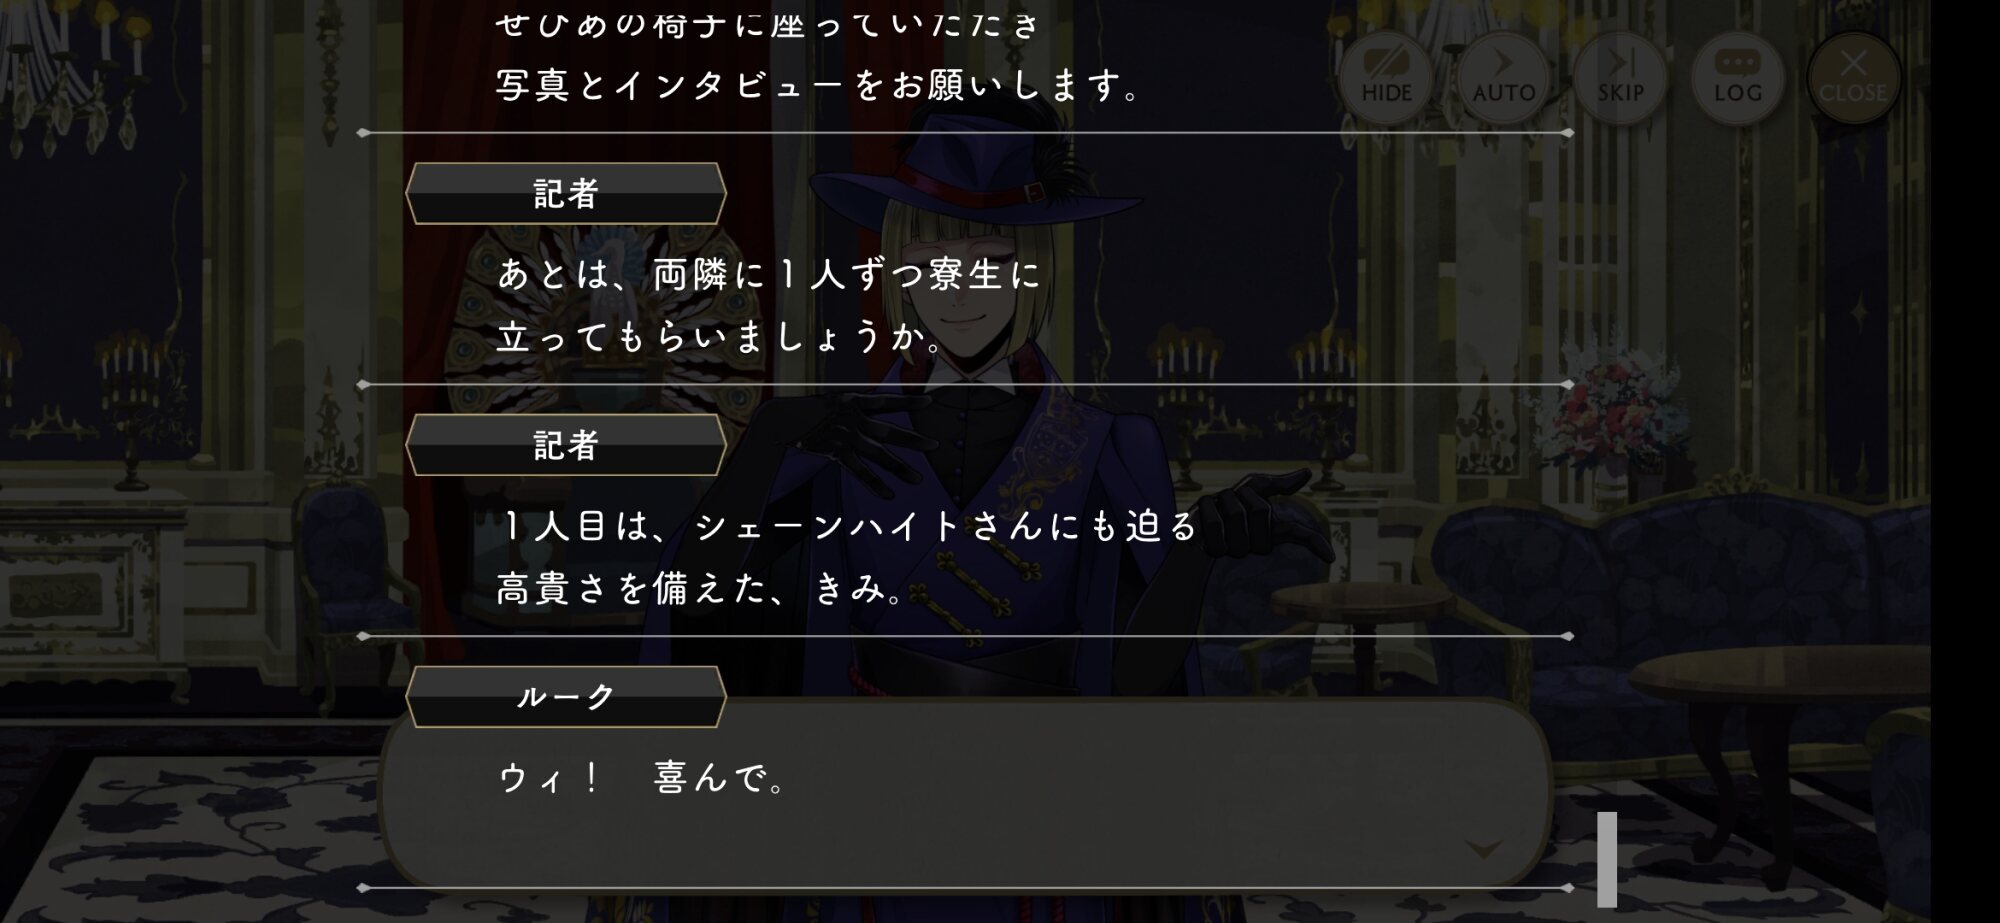Click the line 写真とインタビューをお願いします
2000x923 pixels.
pos(818,86)
